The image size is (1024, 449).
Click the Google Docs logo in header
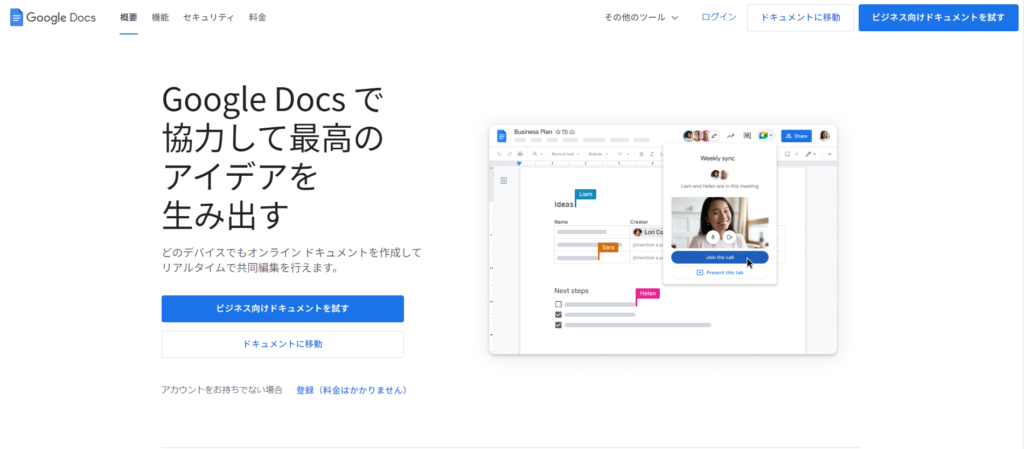point(53,18)
